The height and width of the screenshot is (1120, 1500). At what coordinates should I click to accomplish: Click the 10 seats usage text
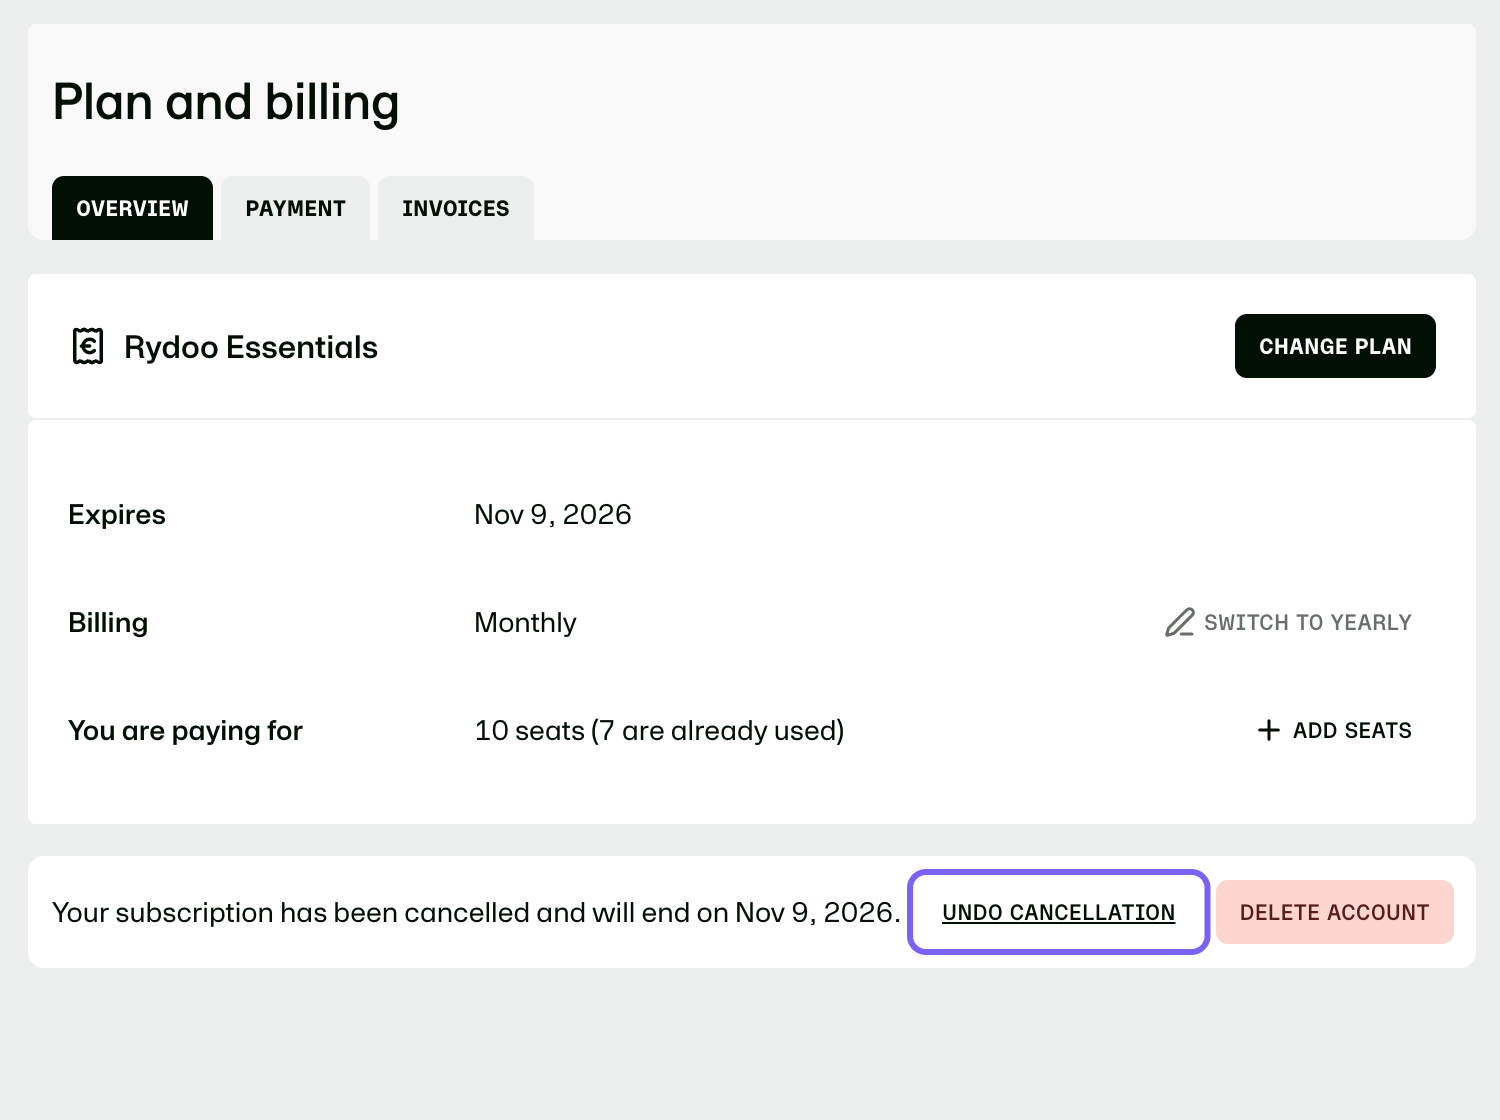pyautogui.click(x=659, y=730)
